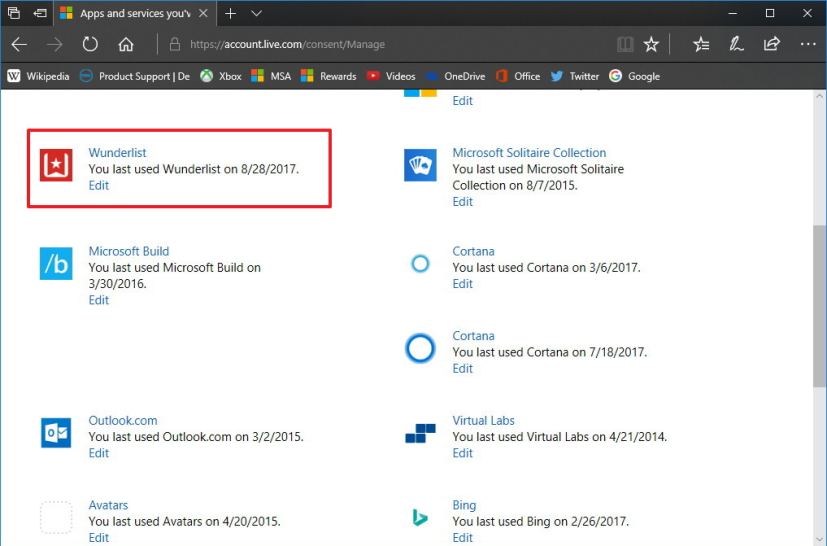Edit Bing permissions
This screenshot has width=827, height=546.
point(463,537)
